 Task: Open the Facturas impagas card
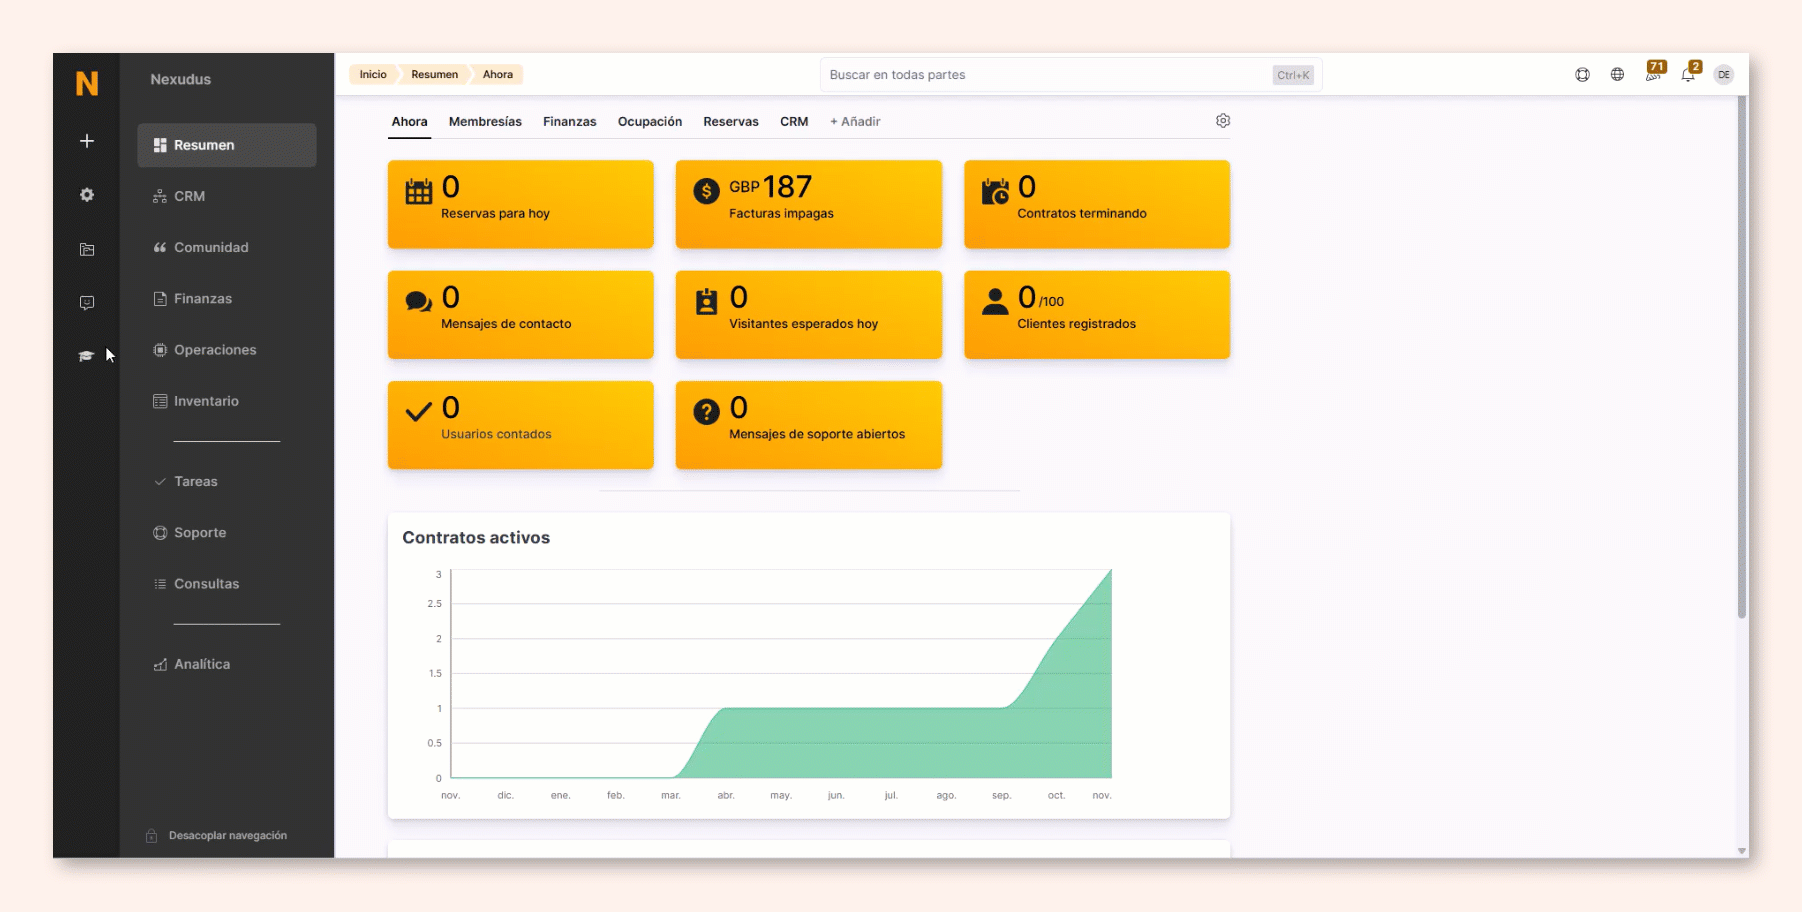pos(808,204)
